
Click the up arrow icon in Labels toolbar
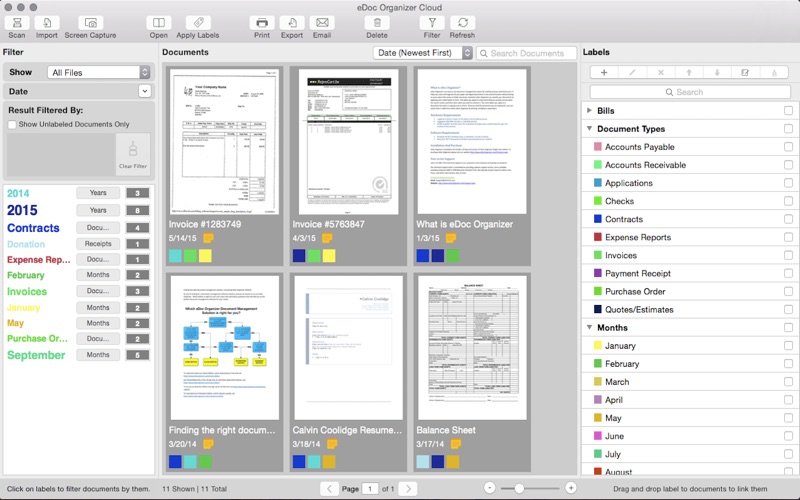coord(689,72)
